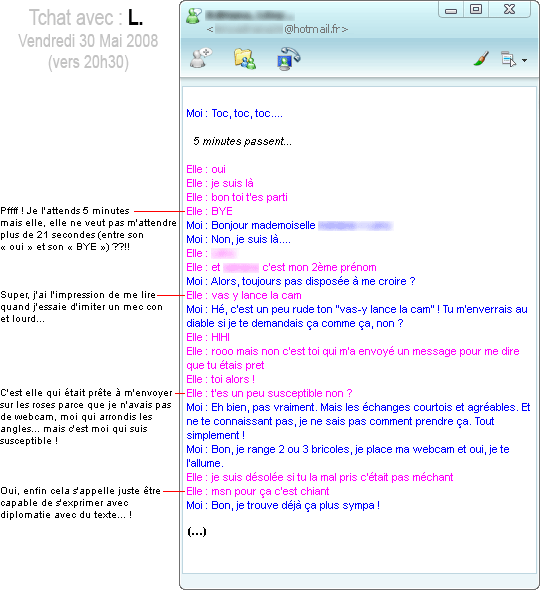Click the message "Elle : toi alors !"
This screenshot has width=540, height=590.
tap(221, 379)
